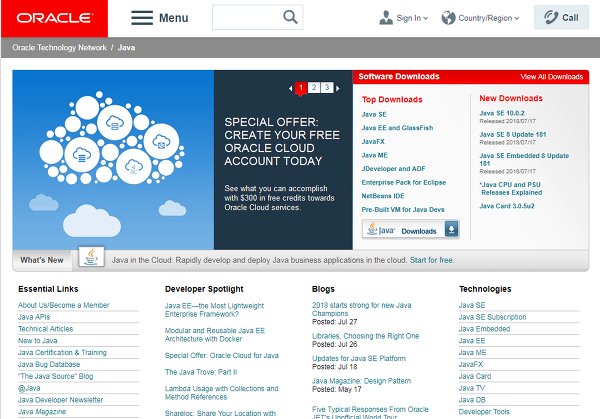600x419 pixels.
Task: Click the Sign In person icon
Action: pos(386,18)
